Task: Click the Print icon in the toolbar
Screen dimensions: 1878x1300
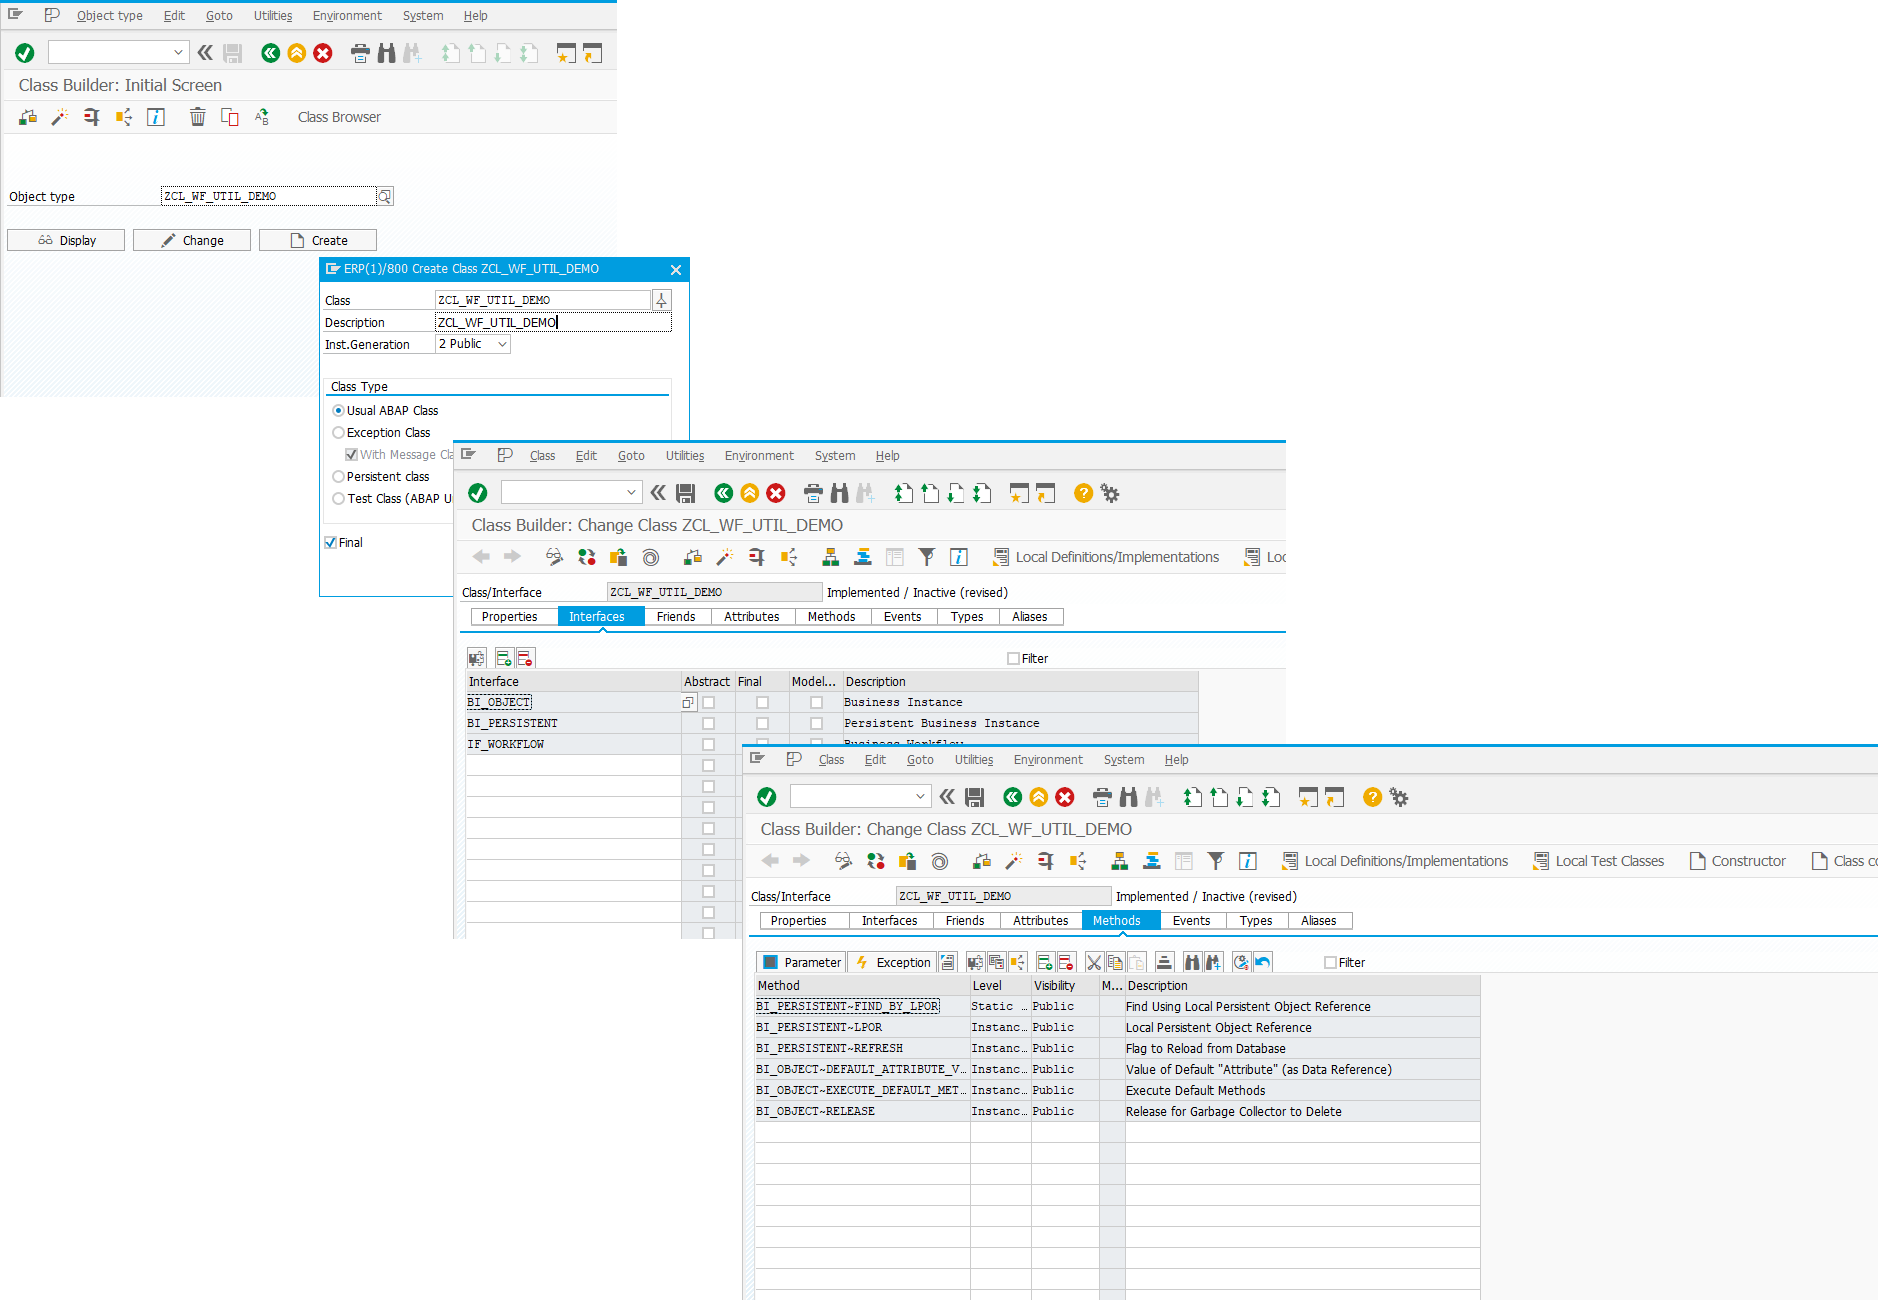Action: click(1101, 797)
